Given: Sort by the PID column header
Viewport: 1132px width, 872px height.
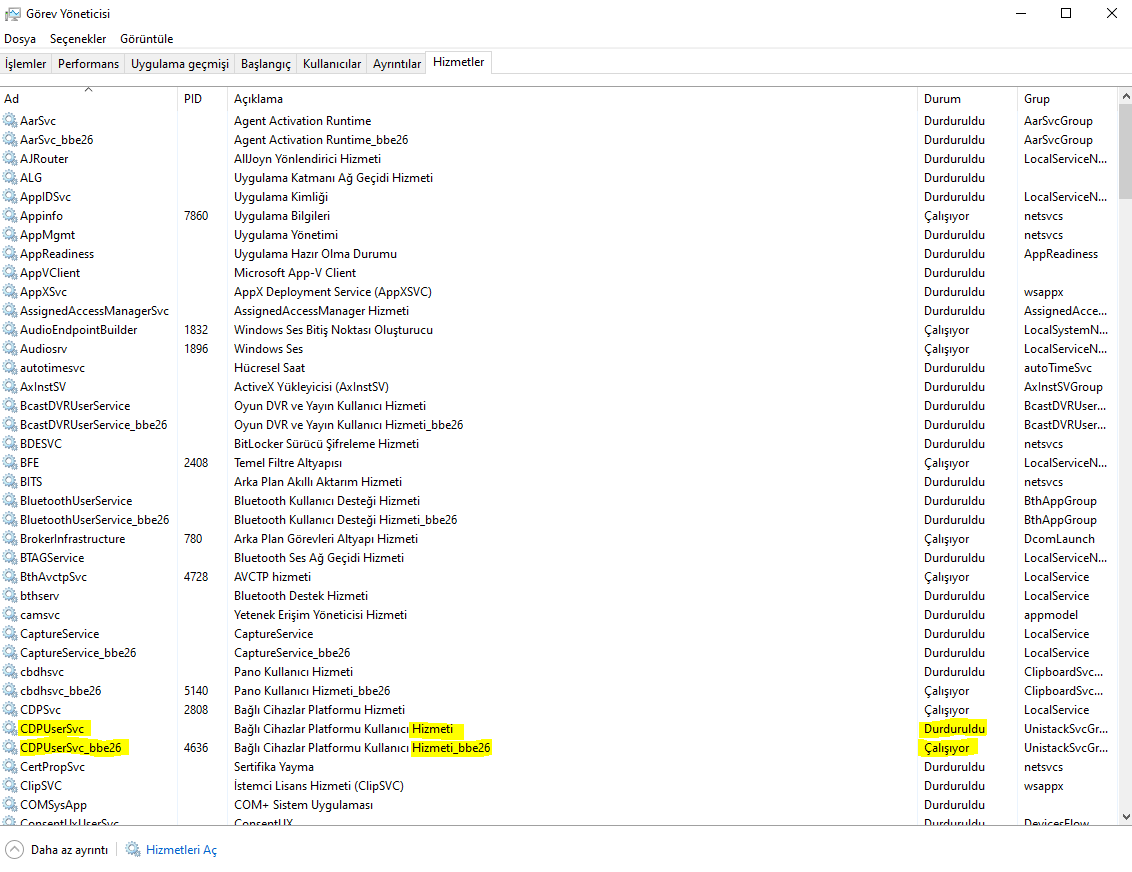Looking at the screenshot, I should click(202, 98).
